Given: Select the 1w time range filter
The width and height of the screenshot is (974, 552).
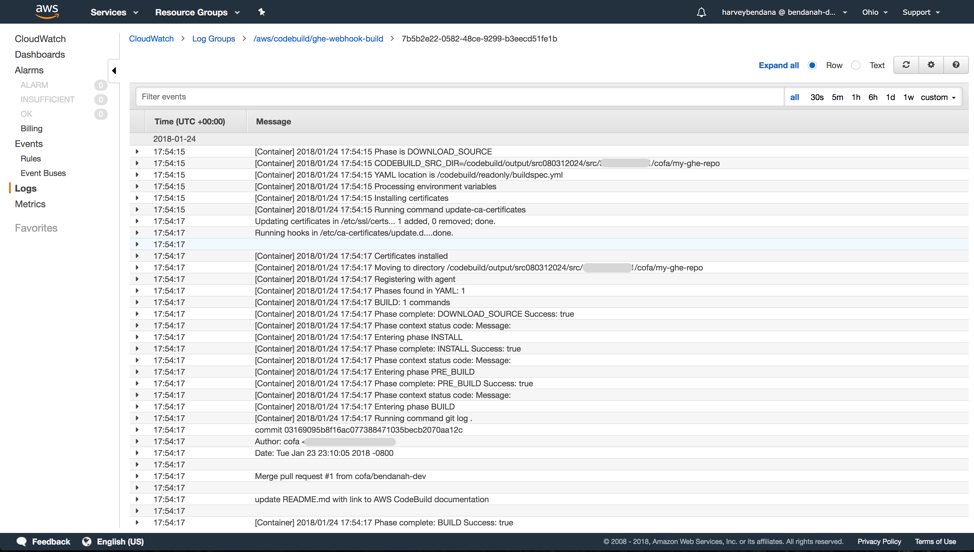Looking at the screenshot, I should [x=908, y=97].
